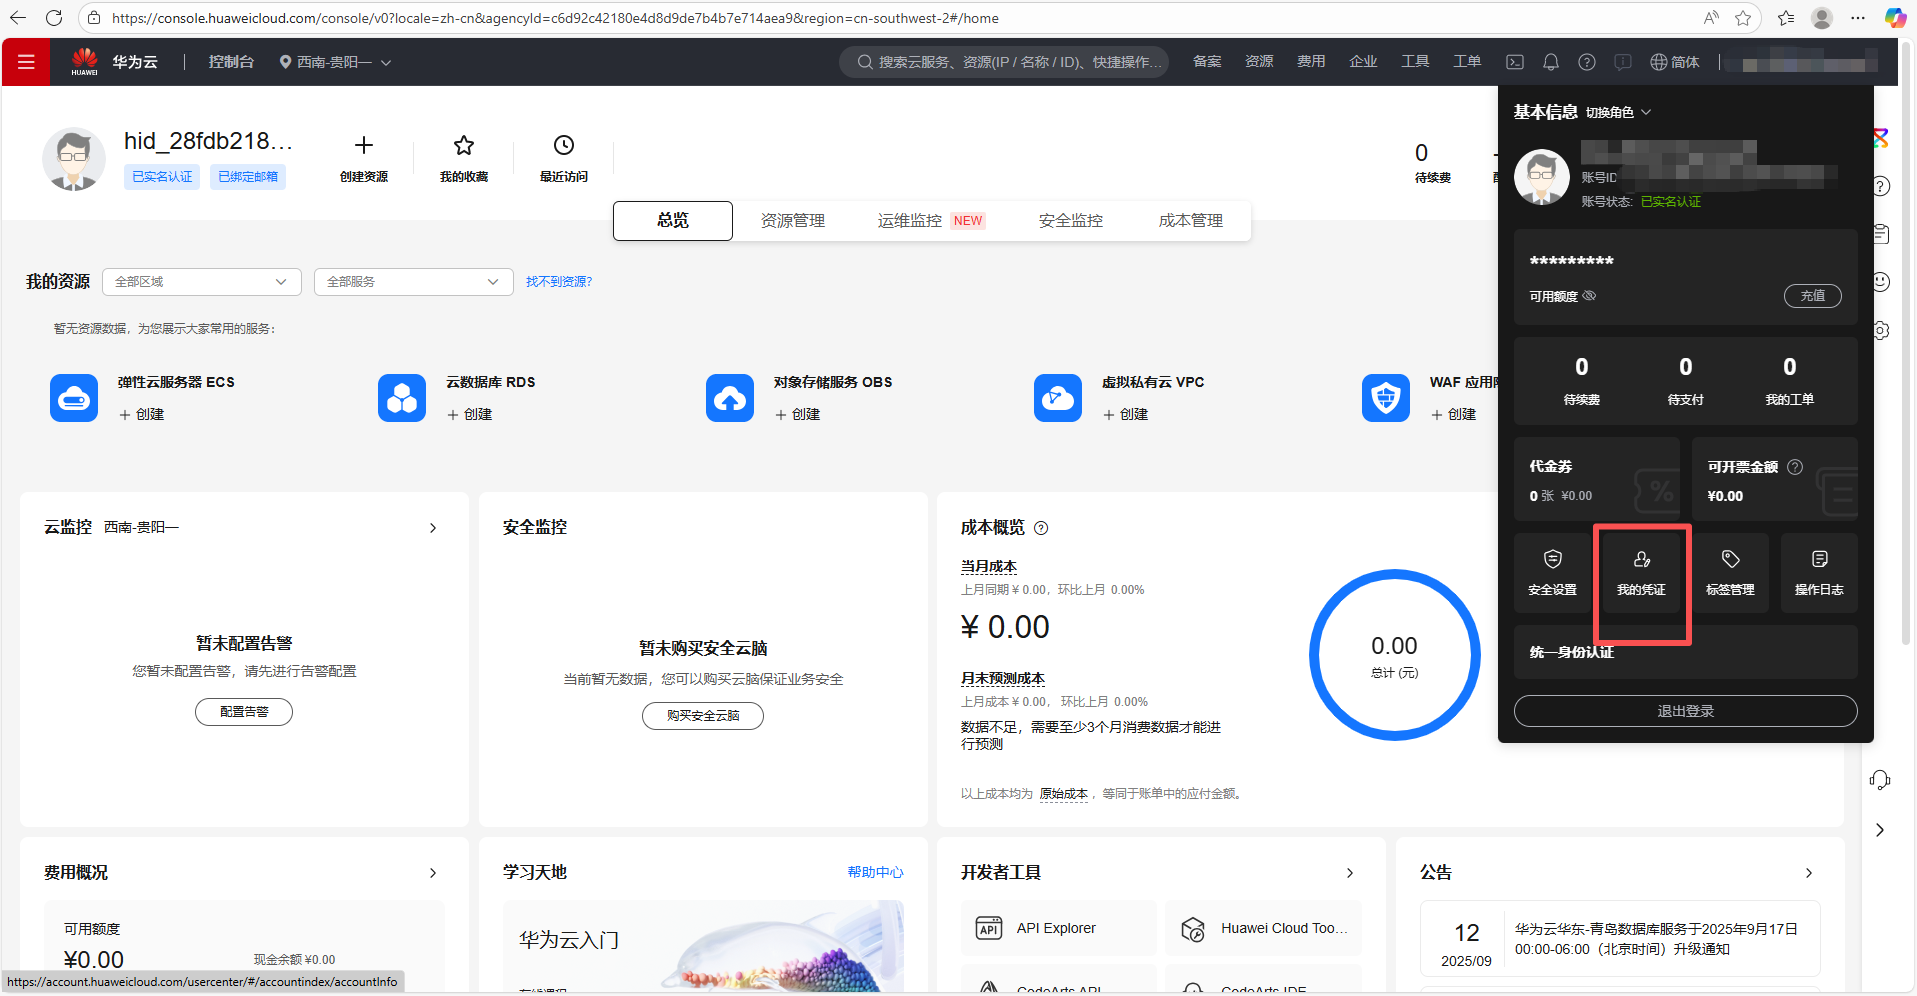Click the 找不到资源? link
The width and height of the screenshot is (1917, 996).
[559, 282]
